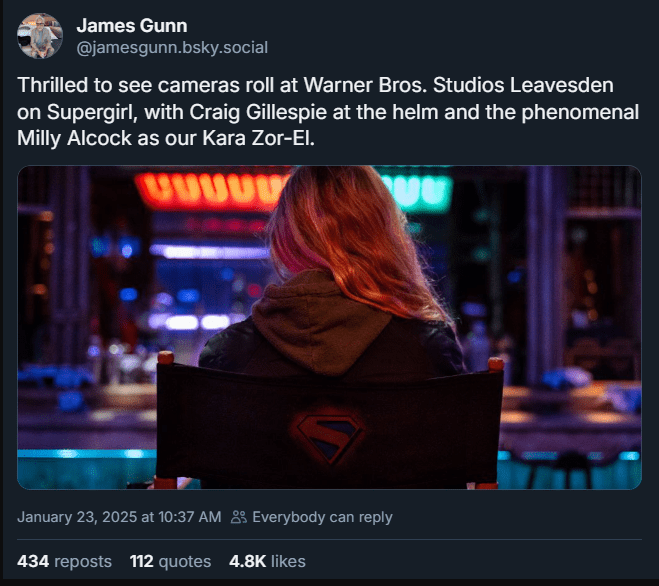The height and width of the screenshot is (586, 659).
Task: View the 434 reposts list
Action: (64, 561)
